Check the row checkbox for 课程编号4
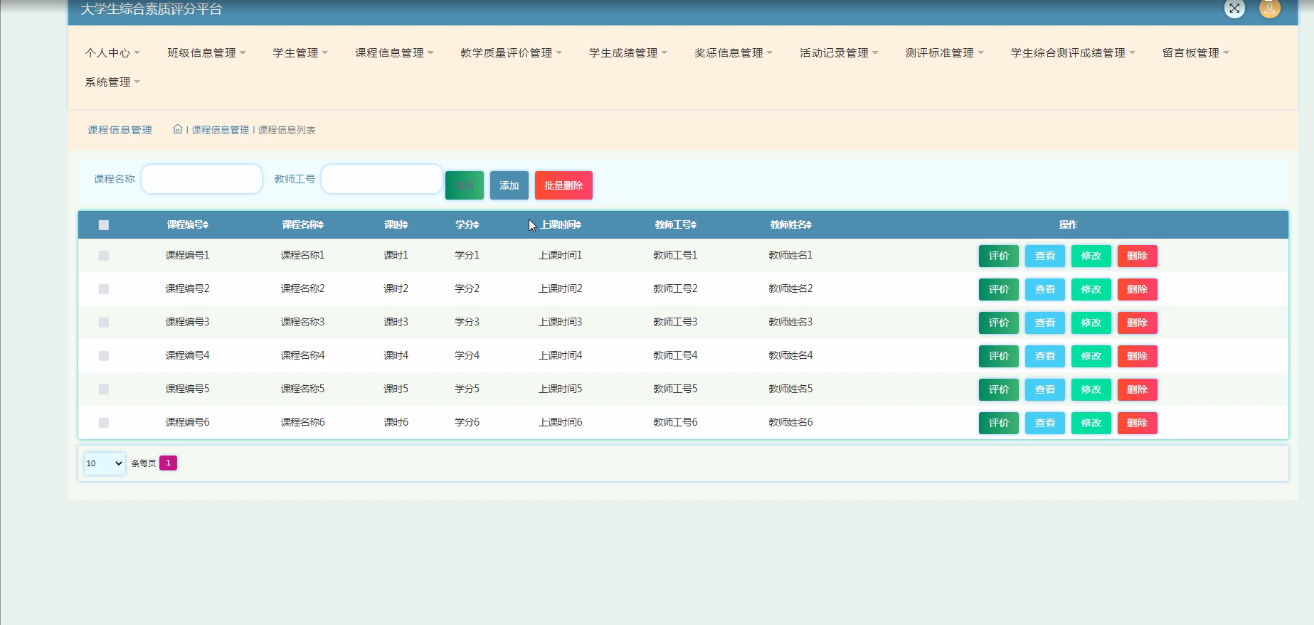 click(x=104, y=356)
